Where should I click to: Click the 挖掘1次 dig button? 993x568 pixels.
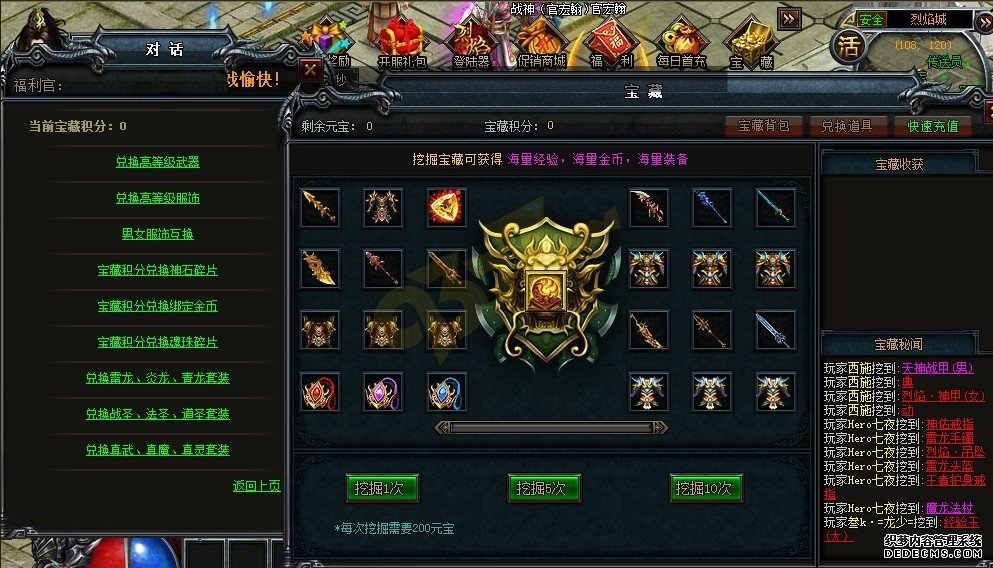382,488
